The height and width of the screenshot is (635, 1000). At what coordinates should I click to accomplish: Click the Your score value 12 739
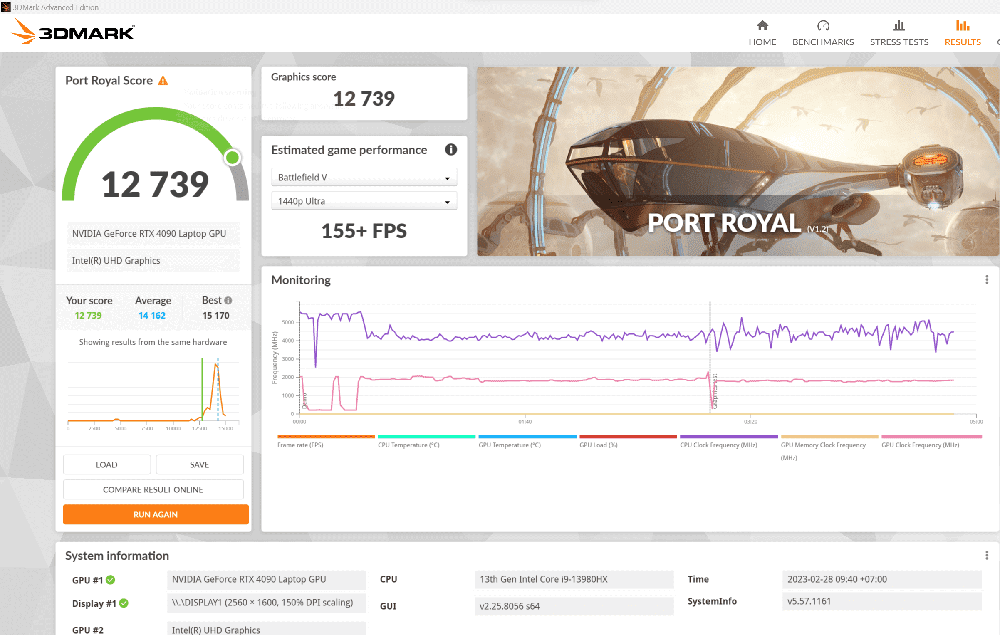88,316
